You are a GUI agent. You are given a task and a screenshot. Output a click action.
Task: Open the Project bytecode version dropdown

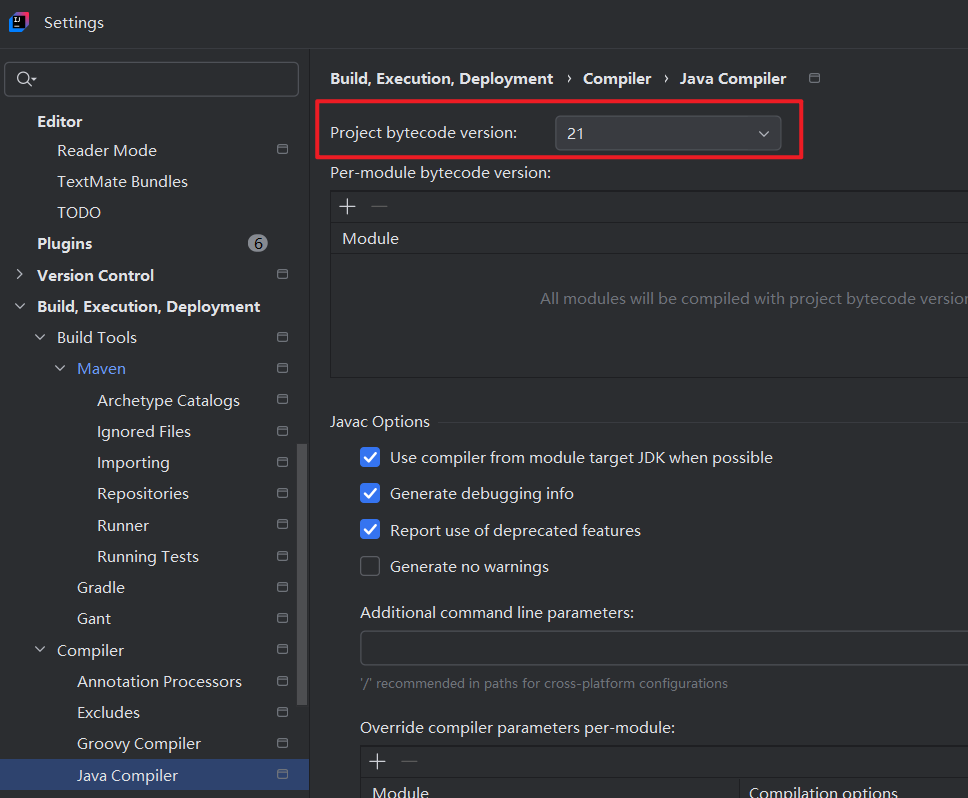668,133
